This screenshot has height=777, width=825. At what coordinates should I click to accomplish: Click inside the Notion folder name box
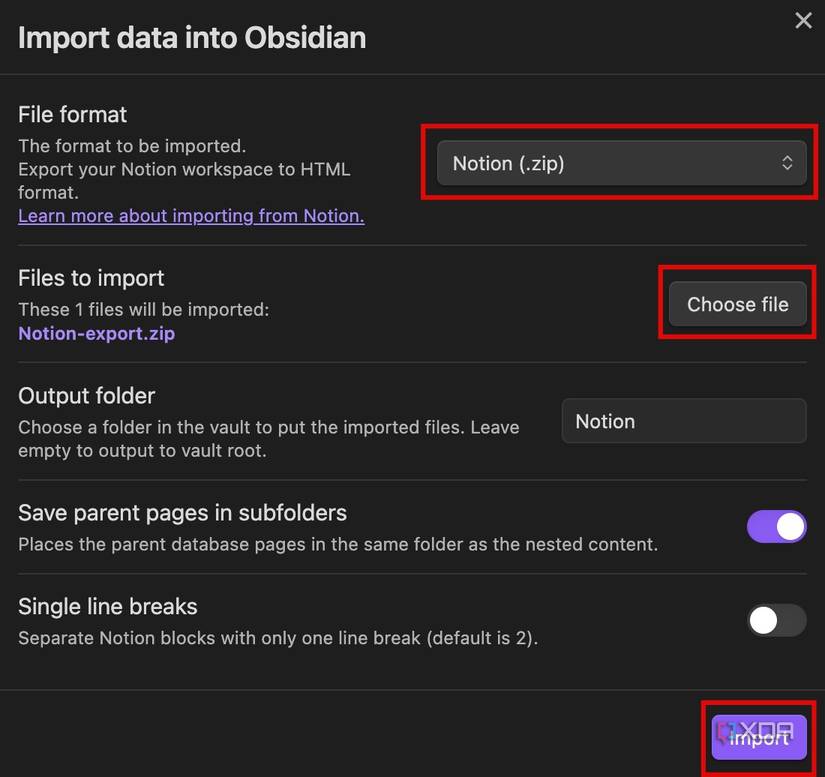pos(683,420)
